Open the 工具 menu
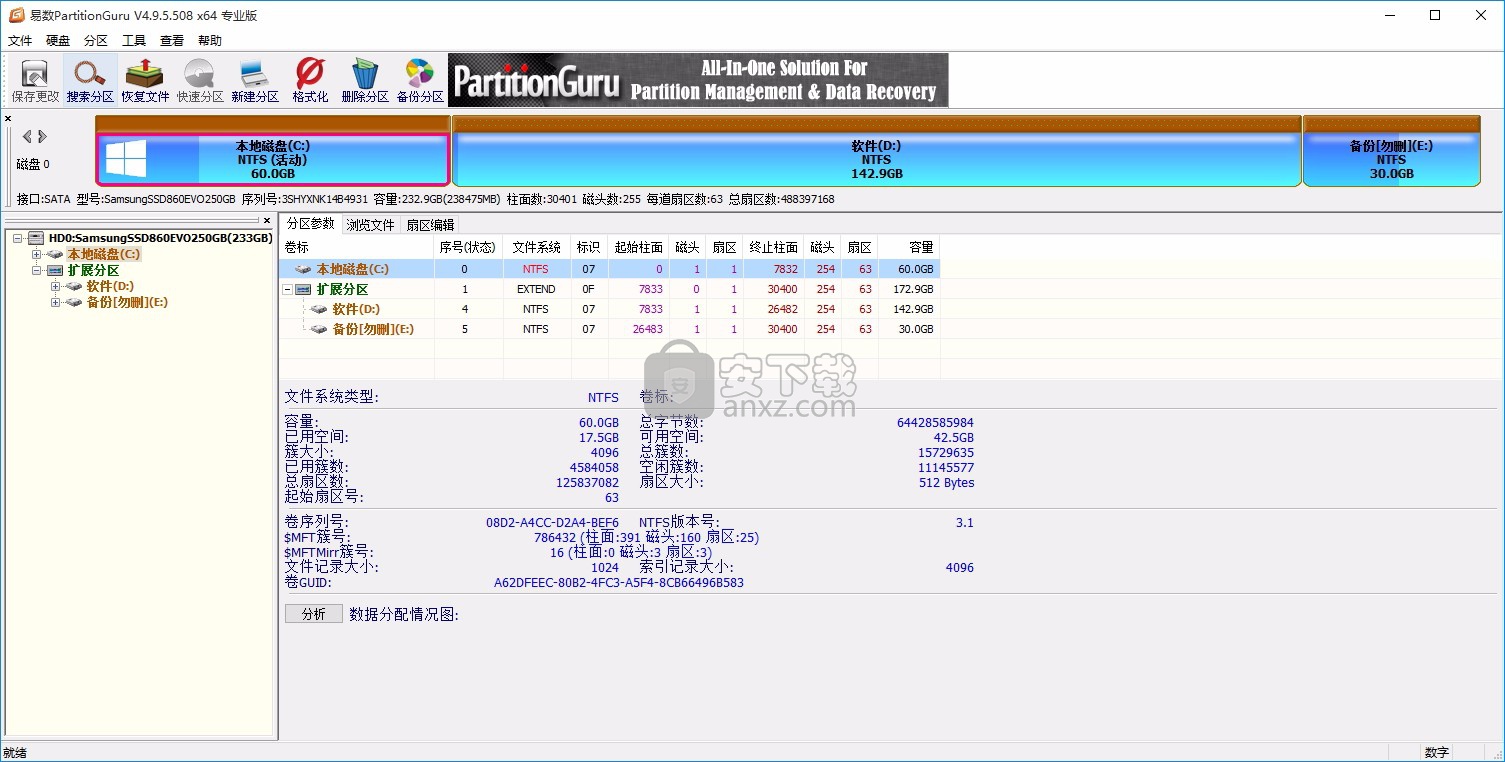 (134, 41)
